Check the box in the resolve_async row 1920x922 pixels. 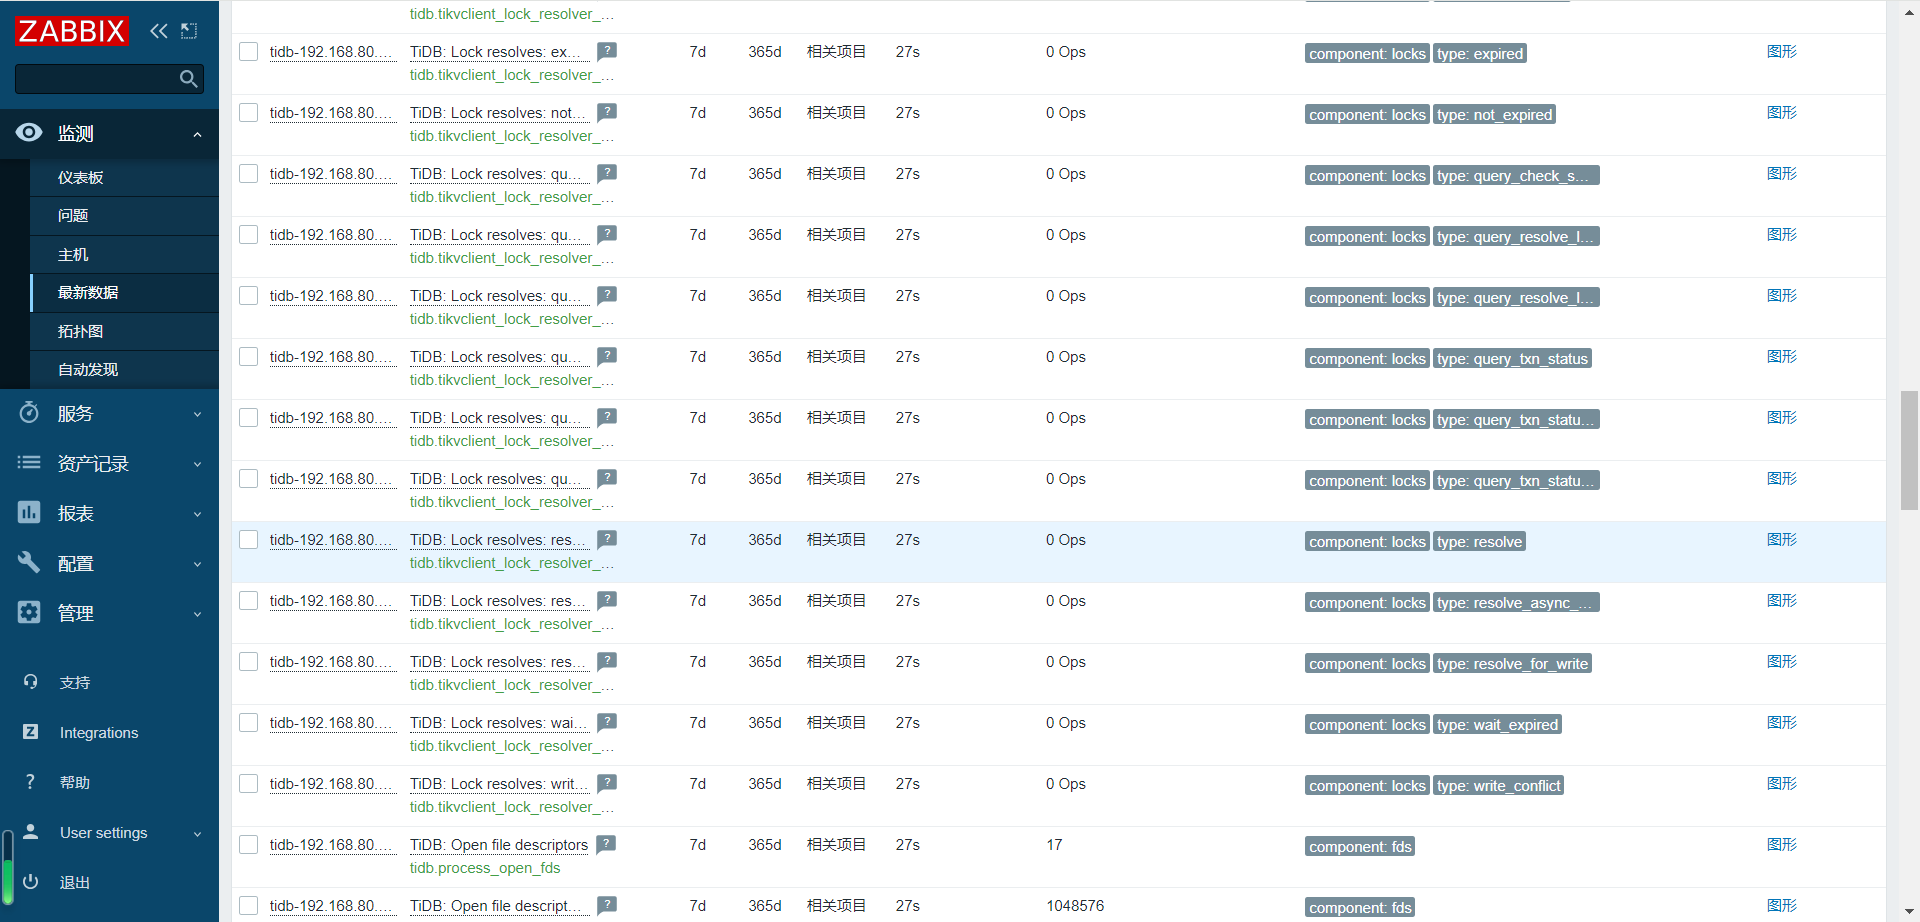pyautogui.click(x=249, y=601)
